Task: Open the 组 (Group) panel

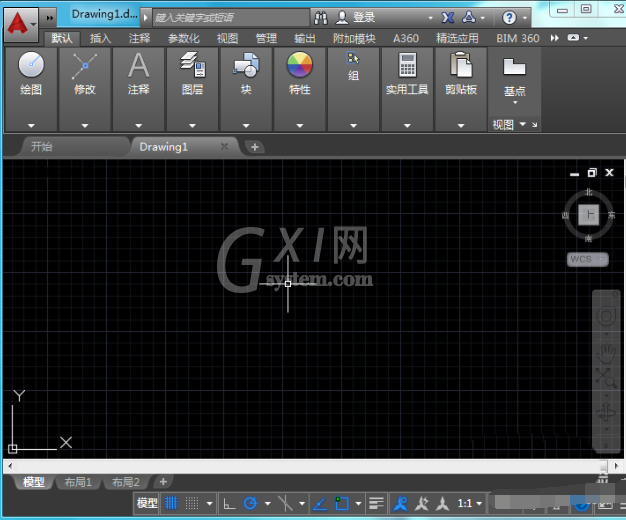Action: (x=353, y=66)
